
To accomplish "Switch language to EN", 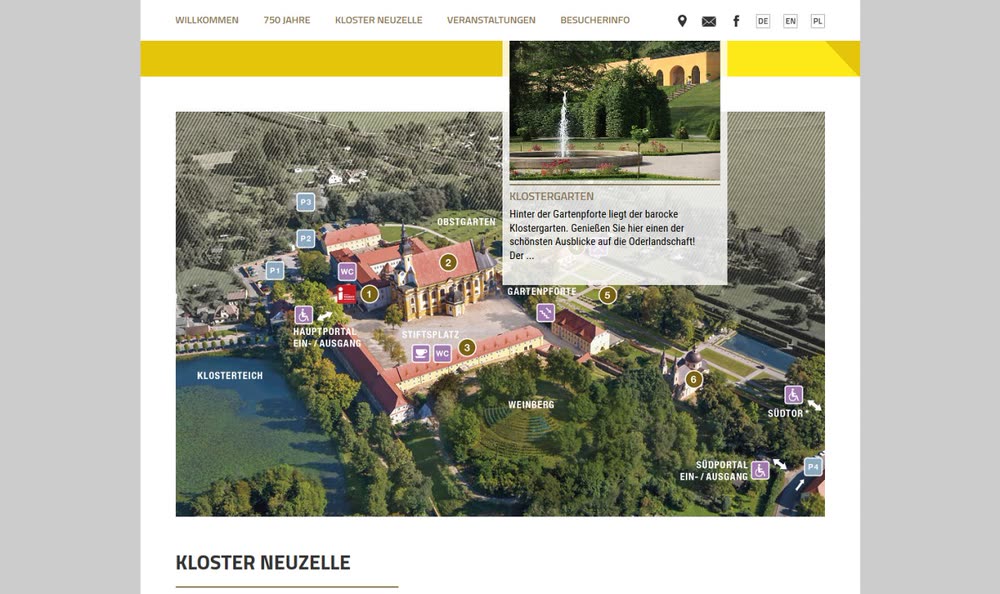I will point(790,21).
